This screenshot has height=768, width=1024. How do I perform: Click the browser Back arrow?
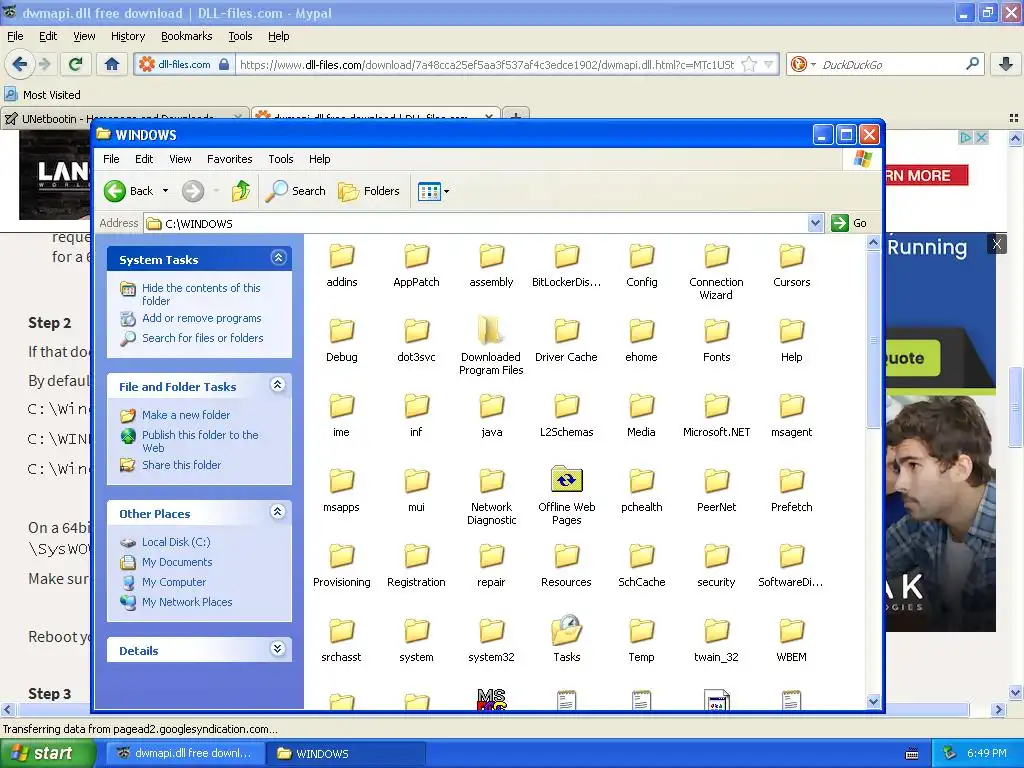[x=19, y=64]
